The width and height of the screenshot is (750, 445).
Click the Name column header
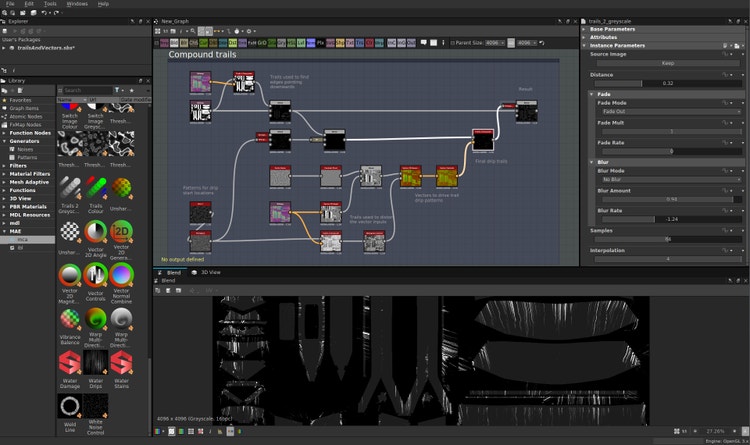(x=66, y=100)
